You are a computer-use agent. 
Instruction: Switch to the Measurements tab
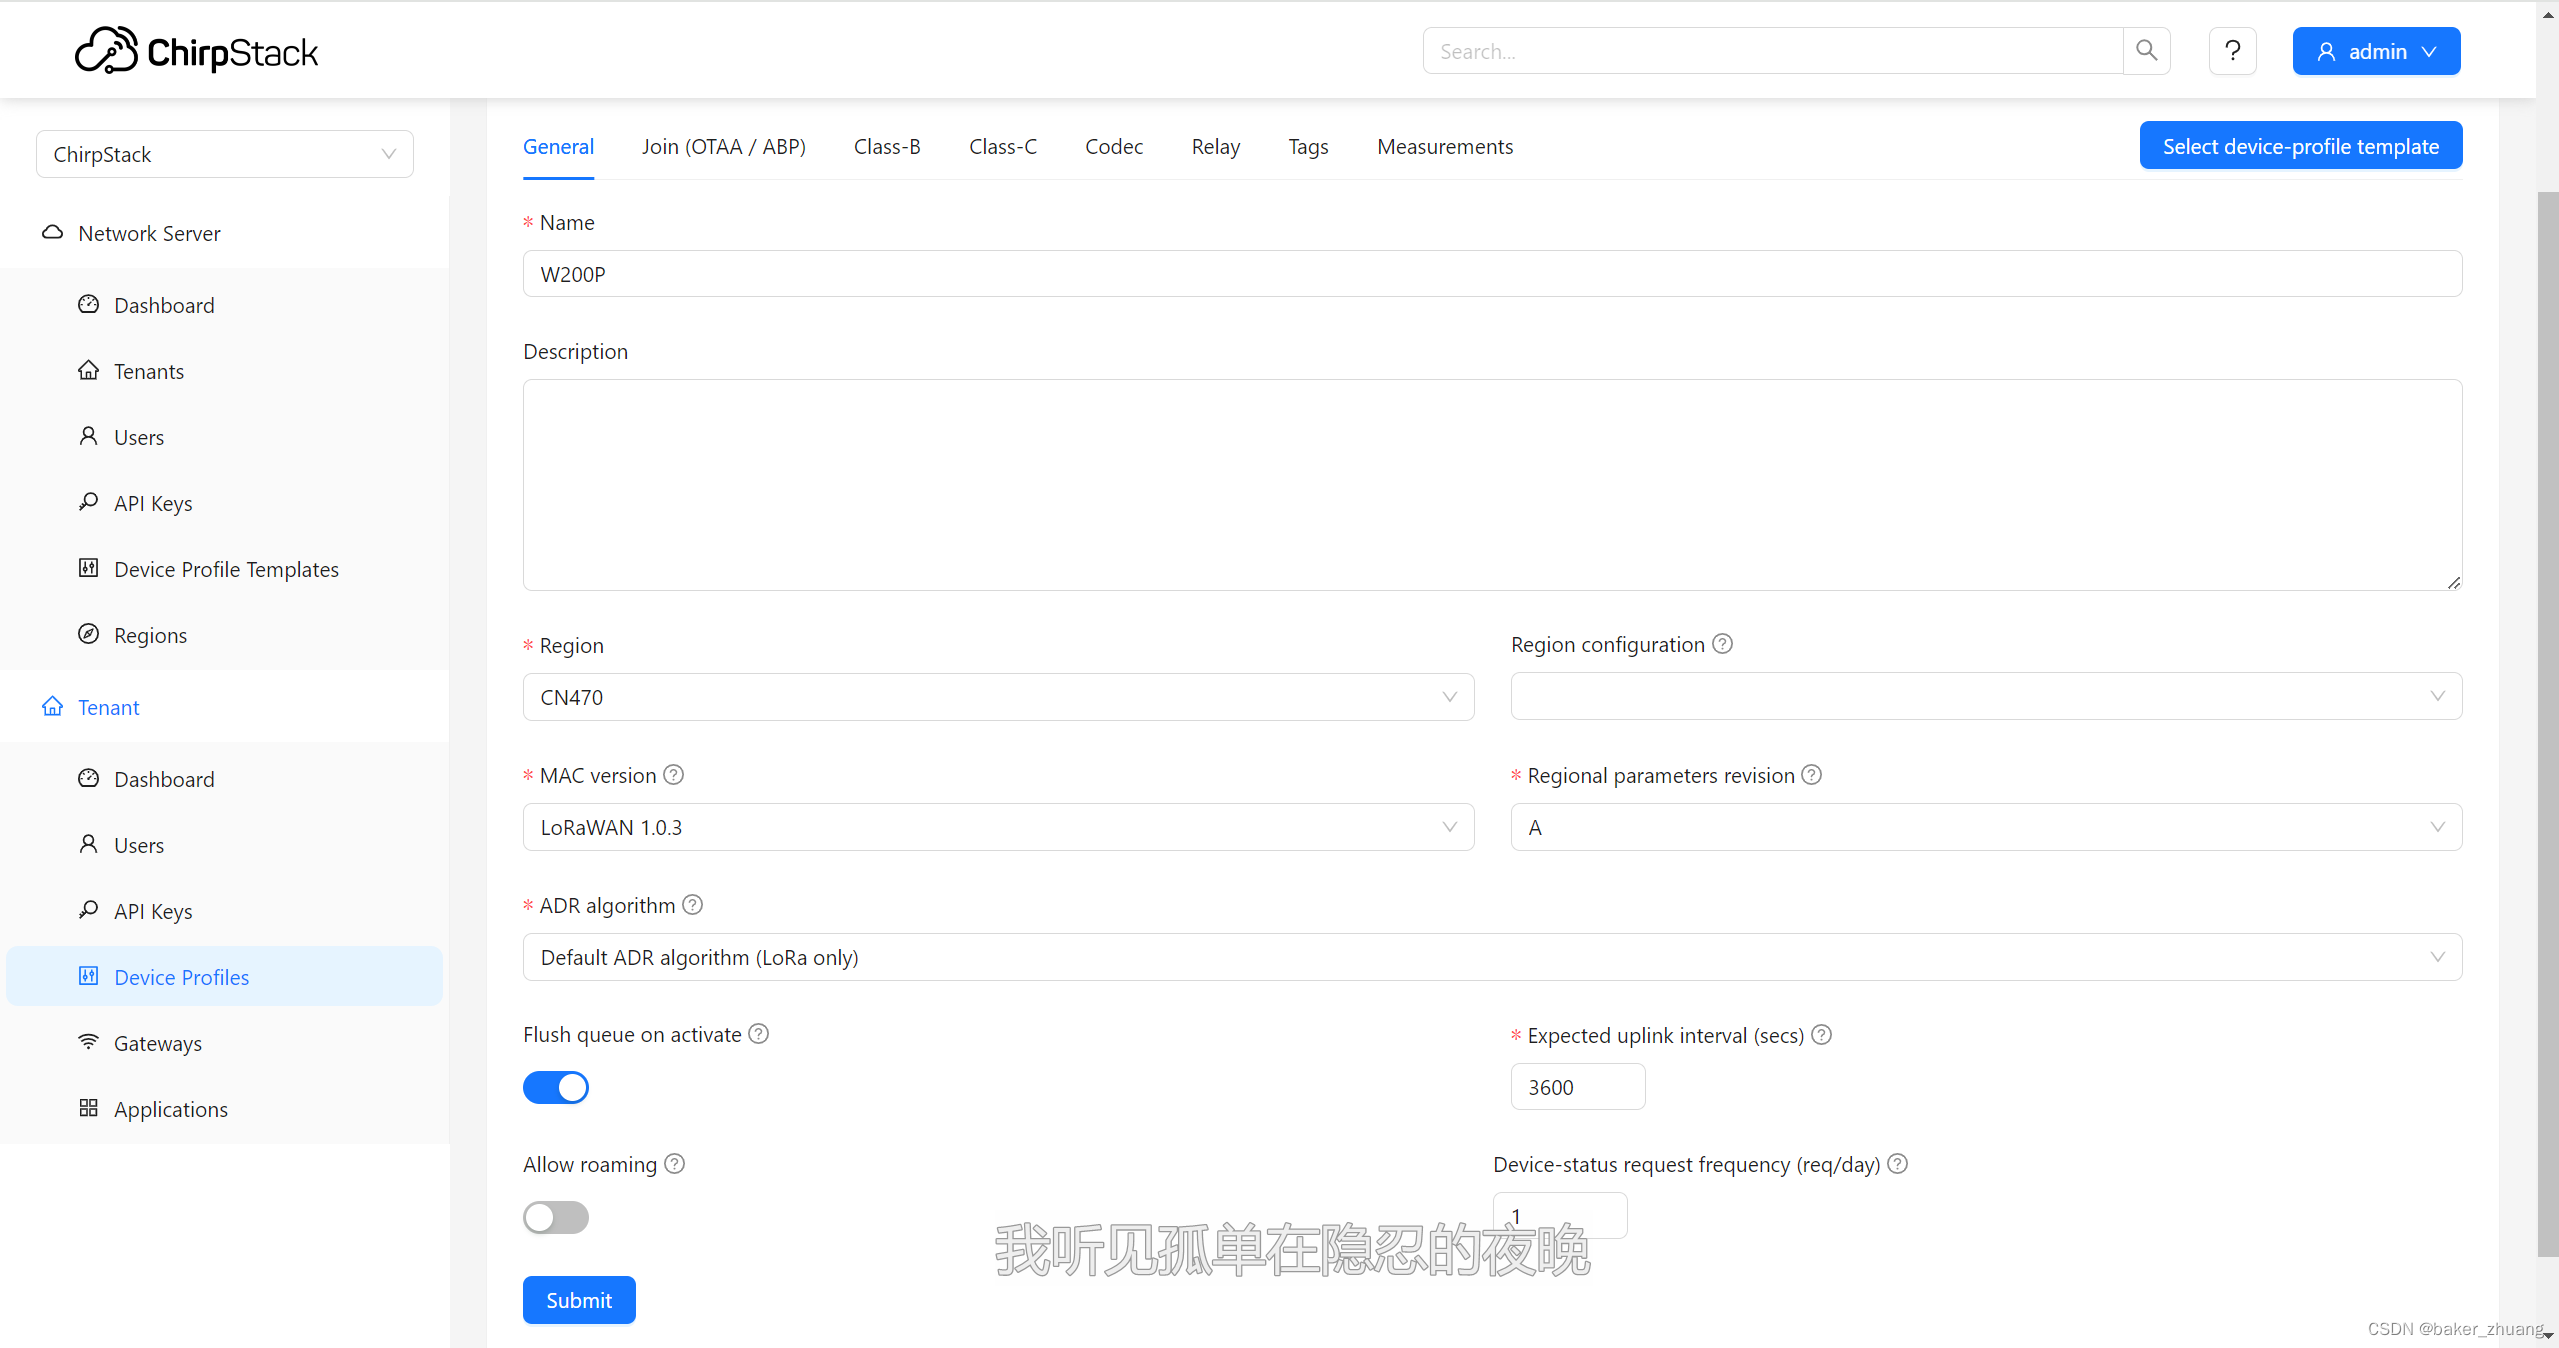1444,146
